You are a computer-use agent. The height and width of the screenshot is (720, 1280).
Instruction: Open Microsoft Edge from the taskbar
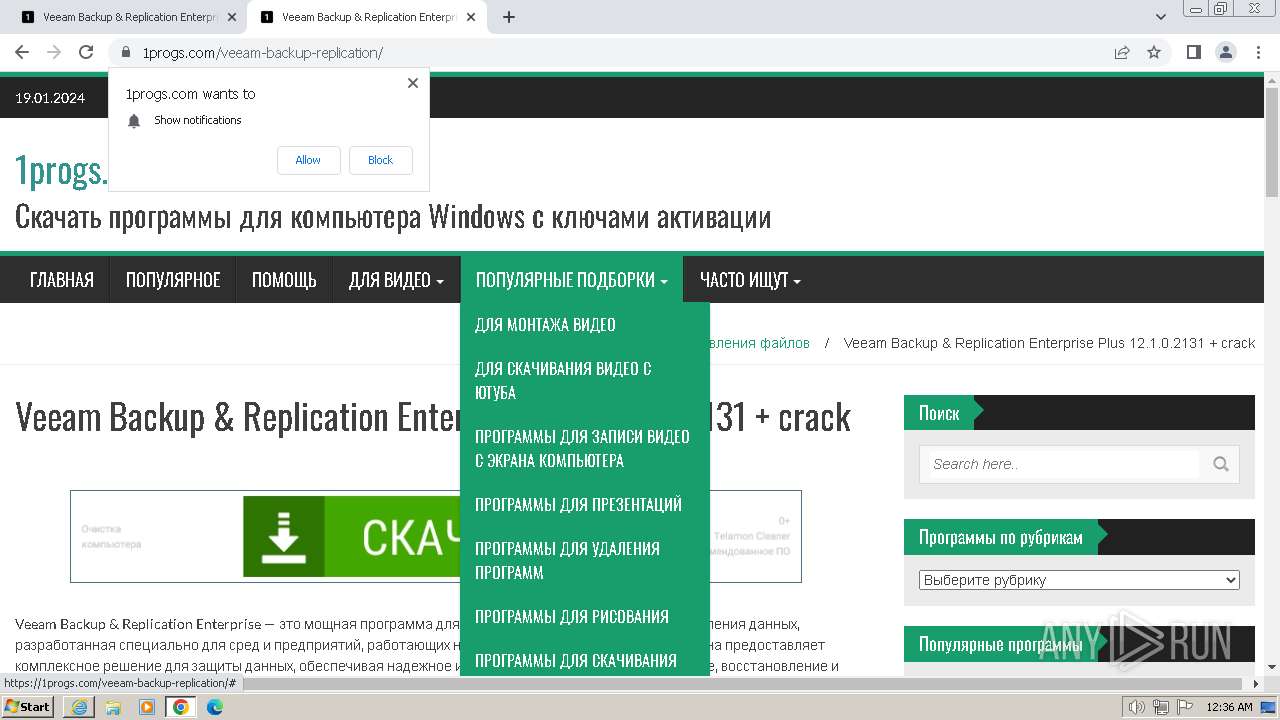pos(215,707)
